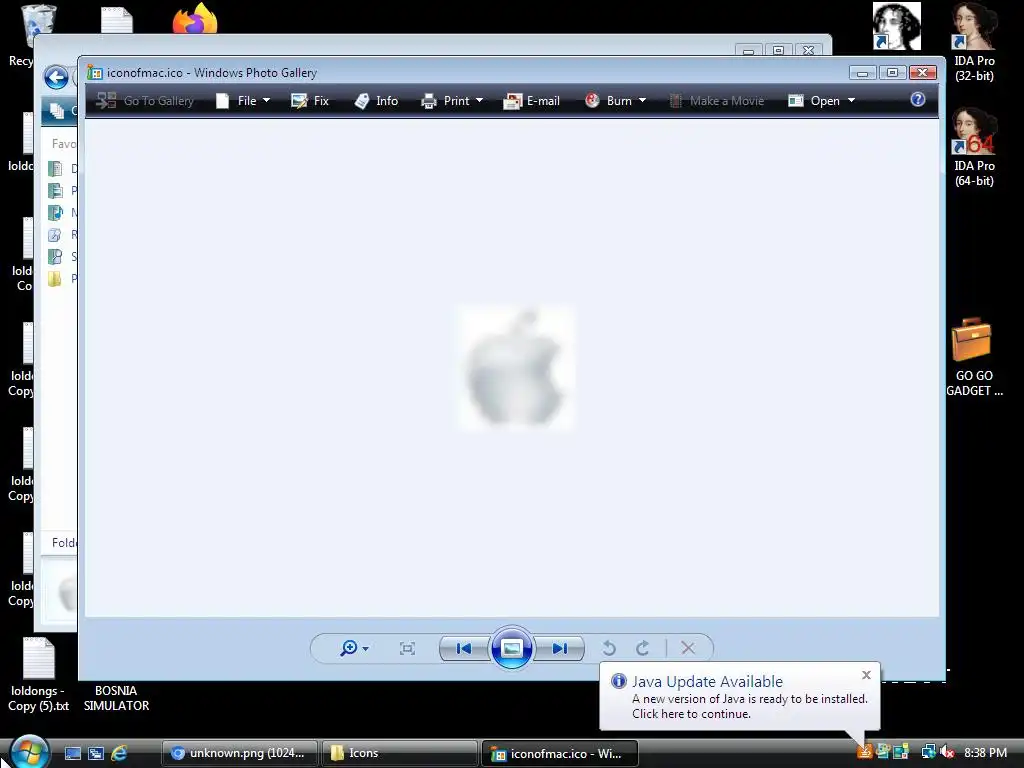Screen dimensions: 1024x768
Task: Select BOSNIA SIMULATOR desktop item
Action: [116, 698]
